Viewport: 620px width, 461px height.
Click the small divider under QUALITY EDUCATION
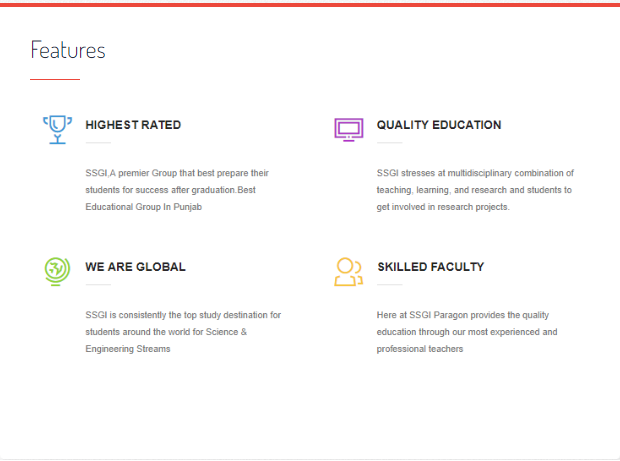pyautogui.click(x=389, y=143)
